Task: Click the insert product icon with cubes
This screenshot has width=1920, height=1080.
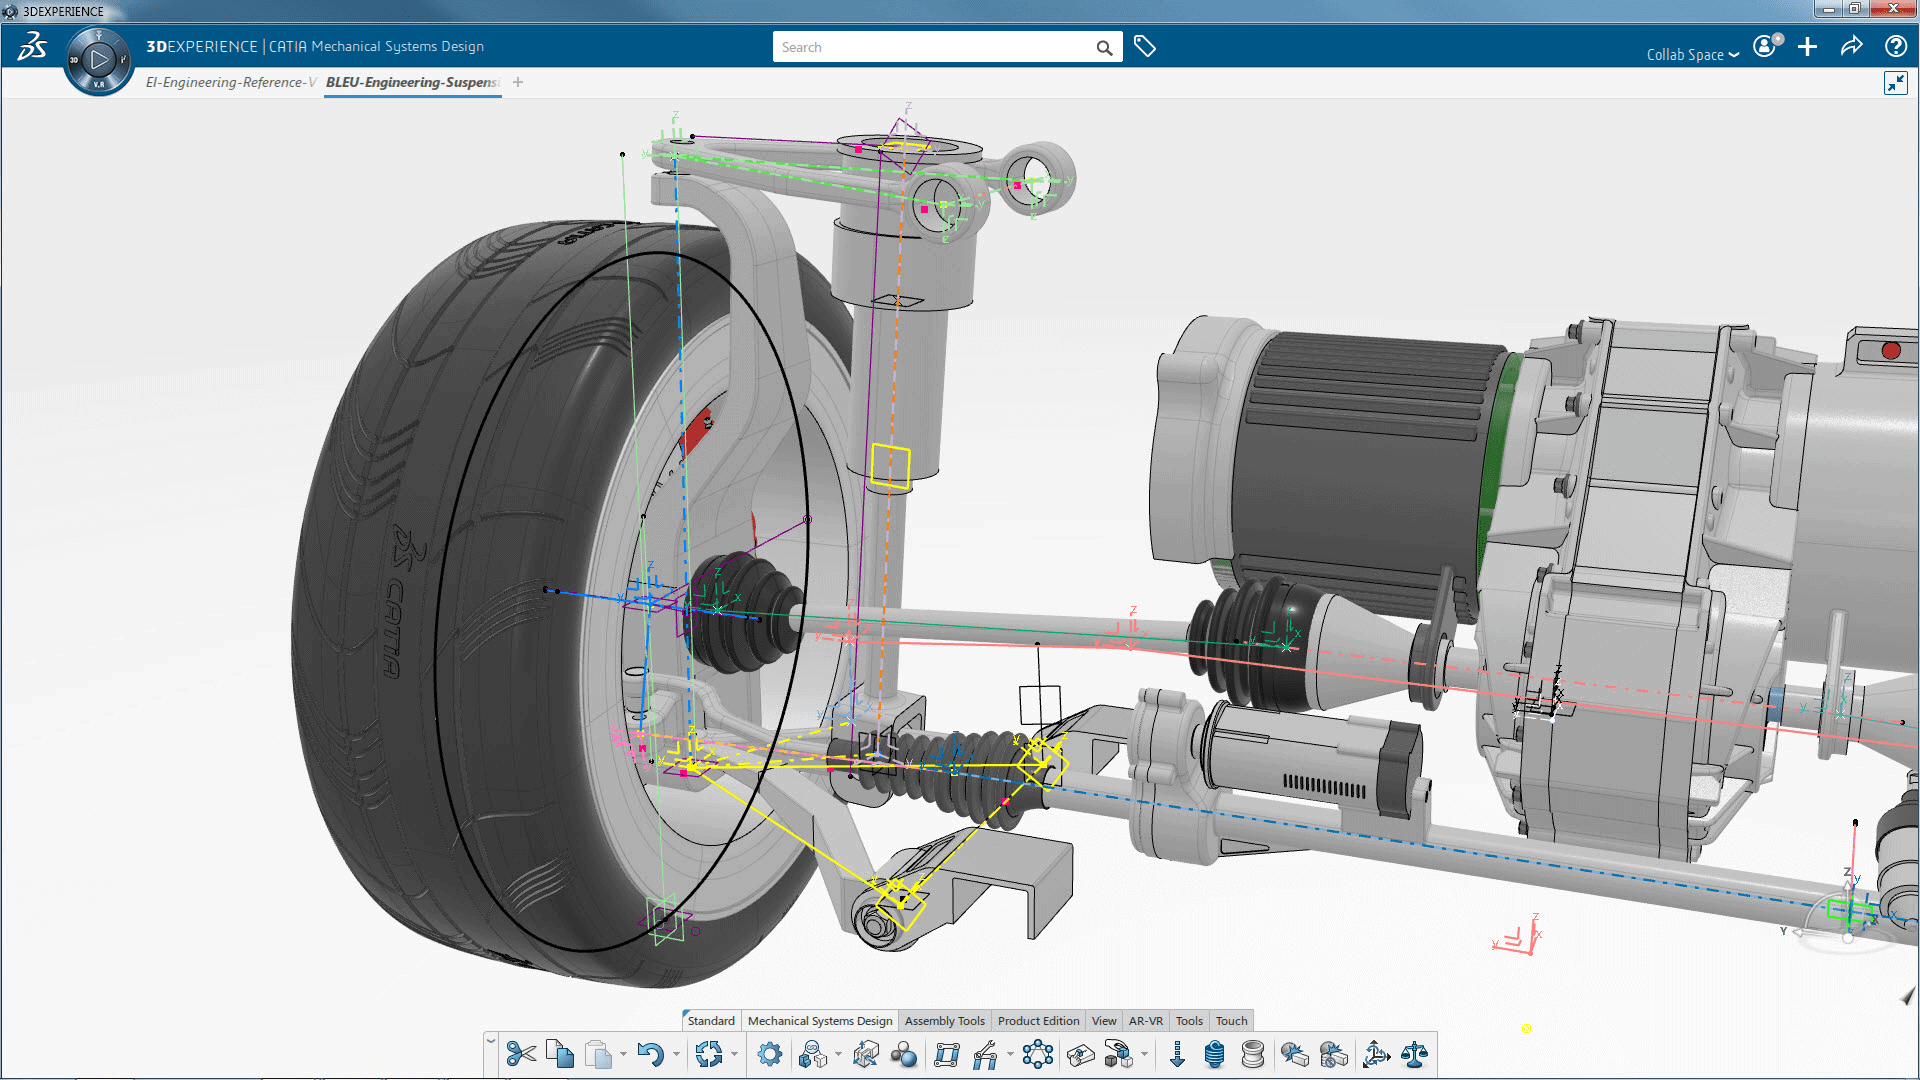Action: [x=813, y=1054]
